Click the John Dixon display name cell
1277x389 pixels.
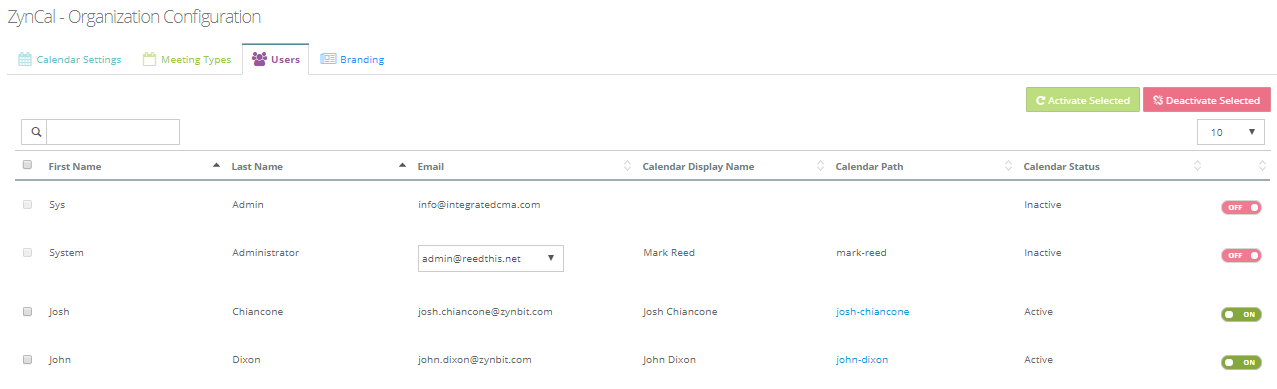[669, 360]
